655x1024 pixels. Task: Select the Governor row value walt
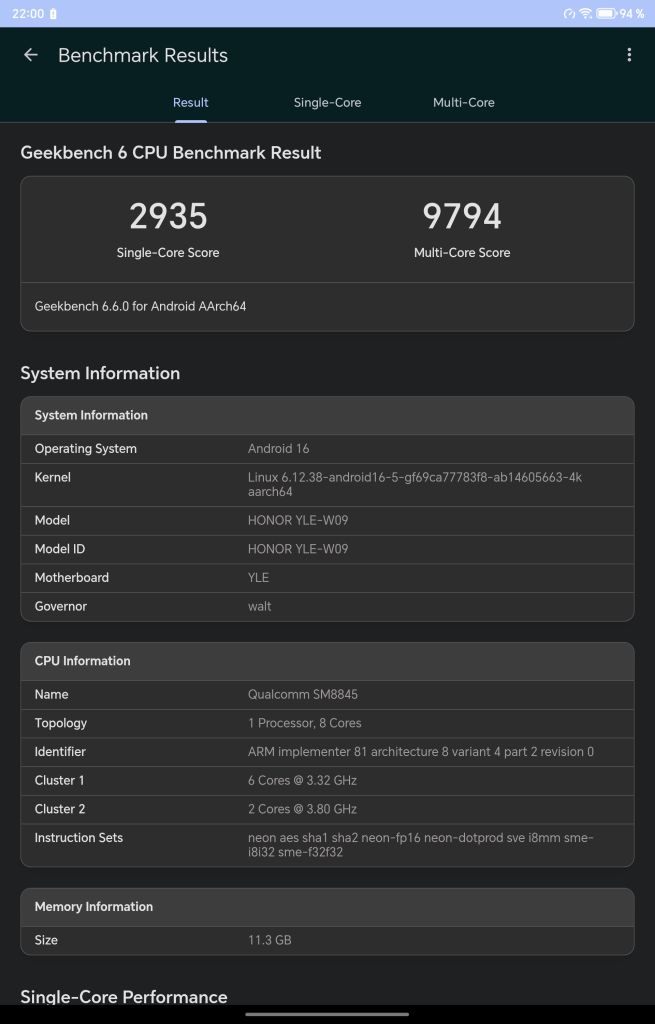coord(260,606)
